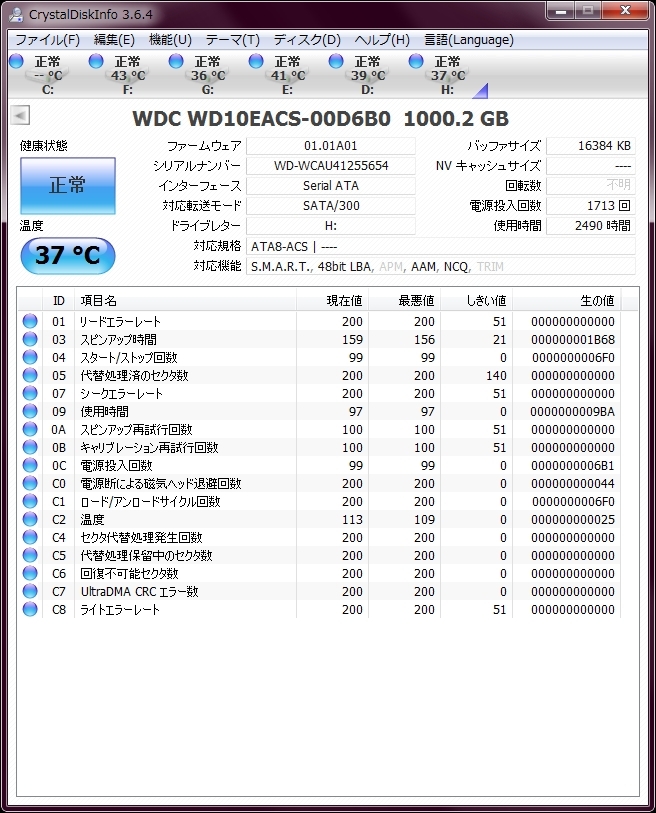Open the 編集(E) menu
The height and width of the screenshot is (813, 656).
114,40
